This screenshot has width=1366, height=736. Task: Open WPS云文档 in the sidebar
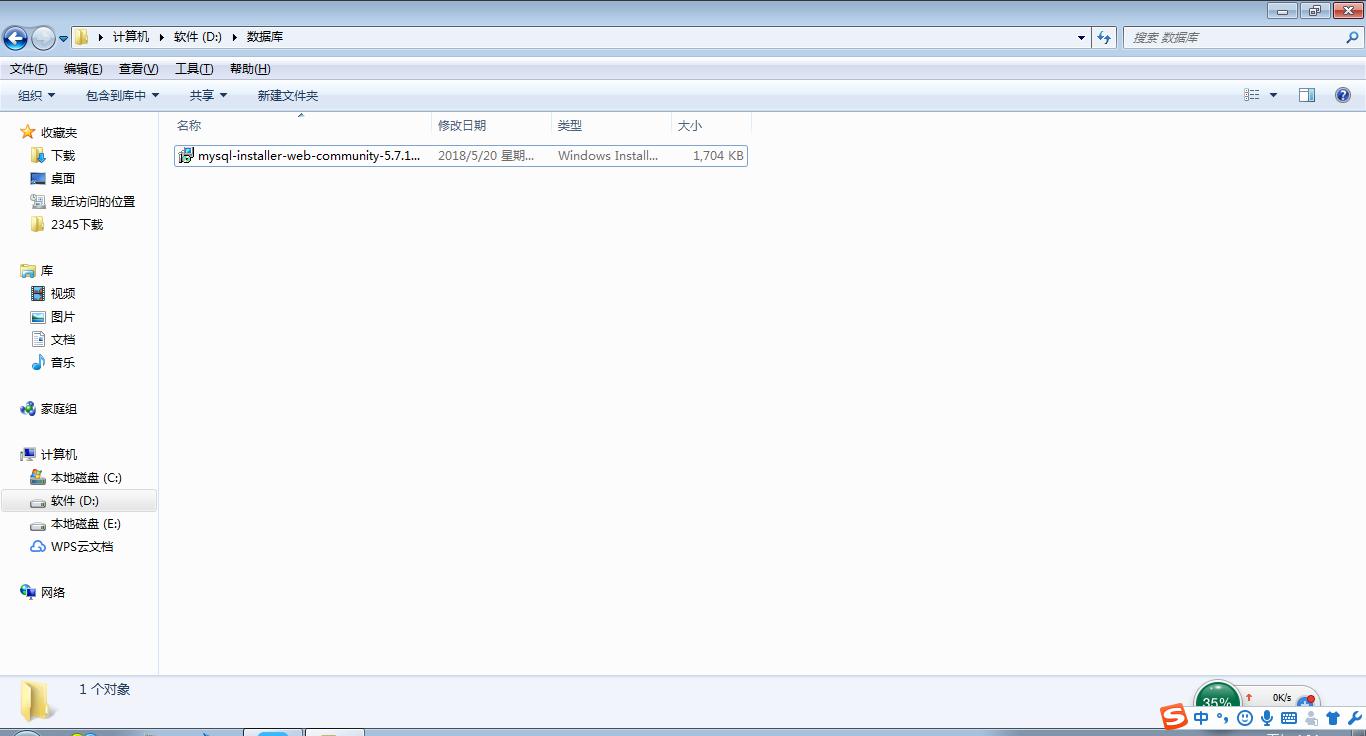tap(82, 546)
